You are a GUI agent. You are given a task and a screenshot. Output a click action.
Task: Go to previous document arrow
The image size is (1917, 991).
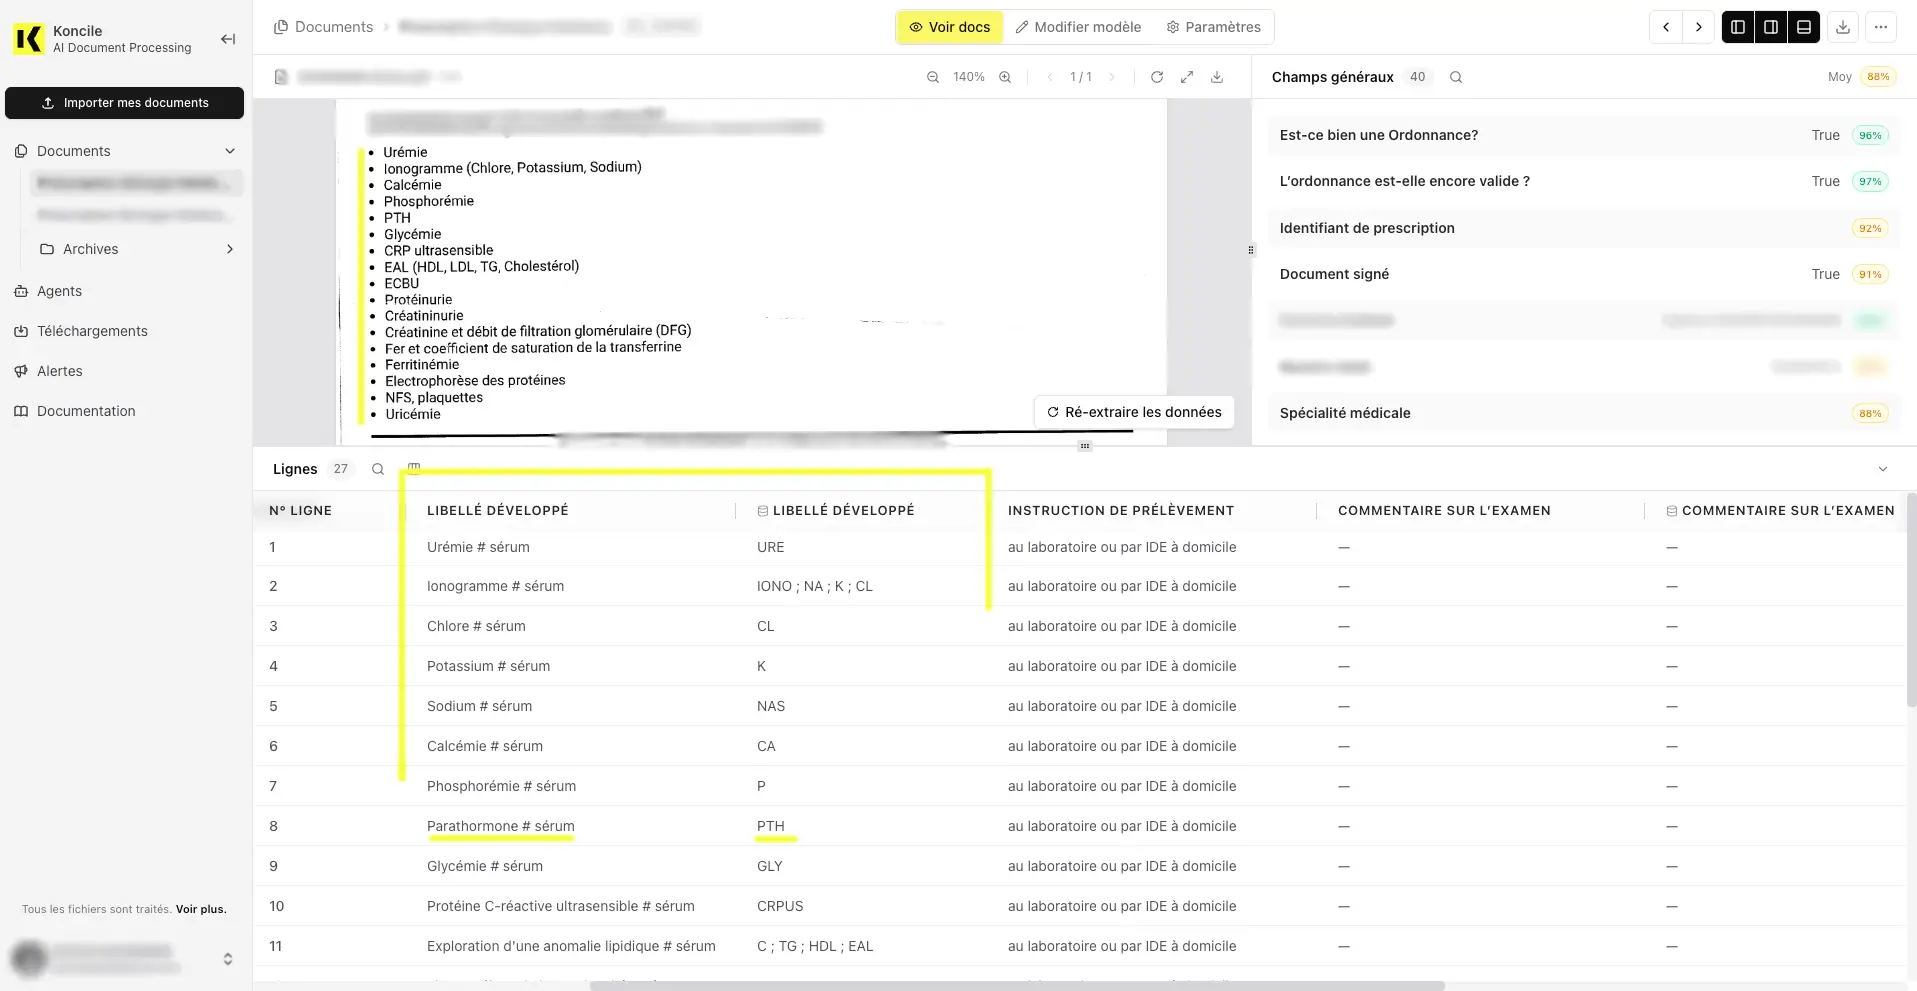coord(1665,27)
